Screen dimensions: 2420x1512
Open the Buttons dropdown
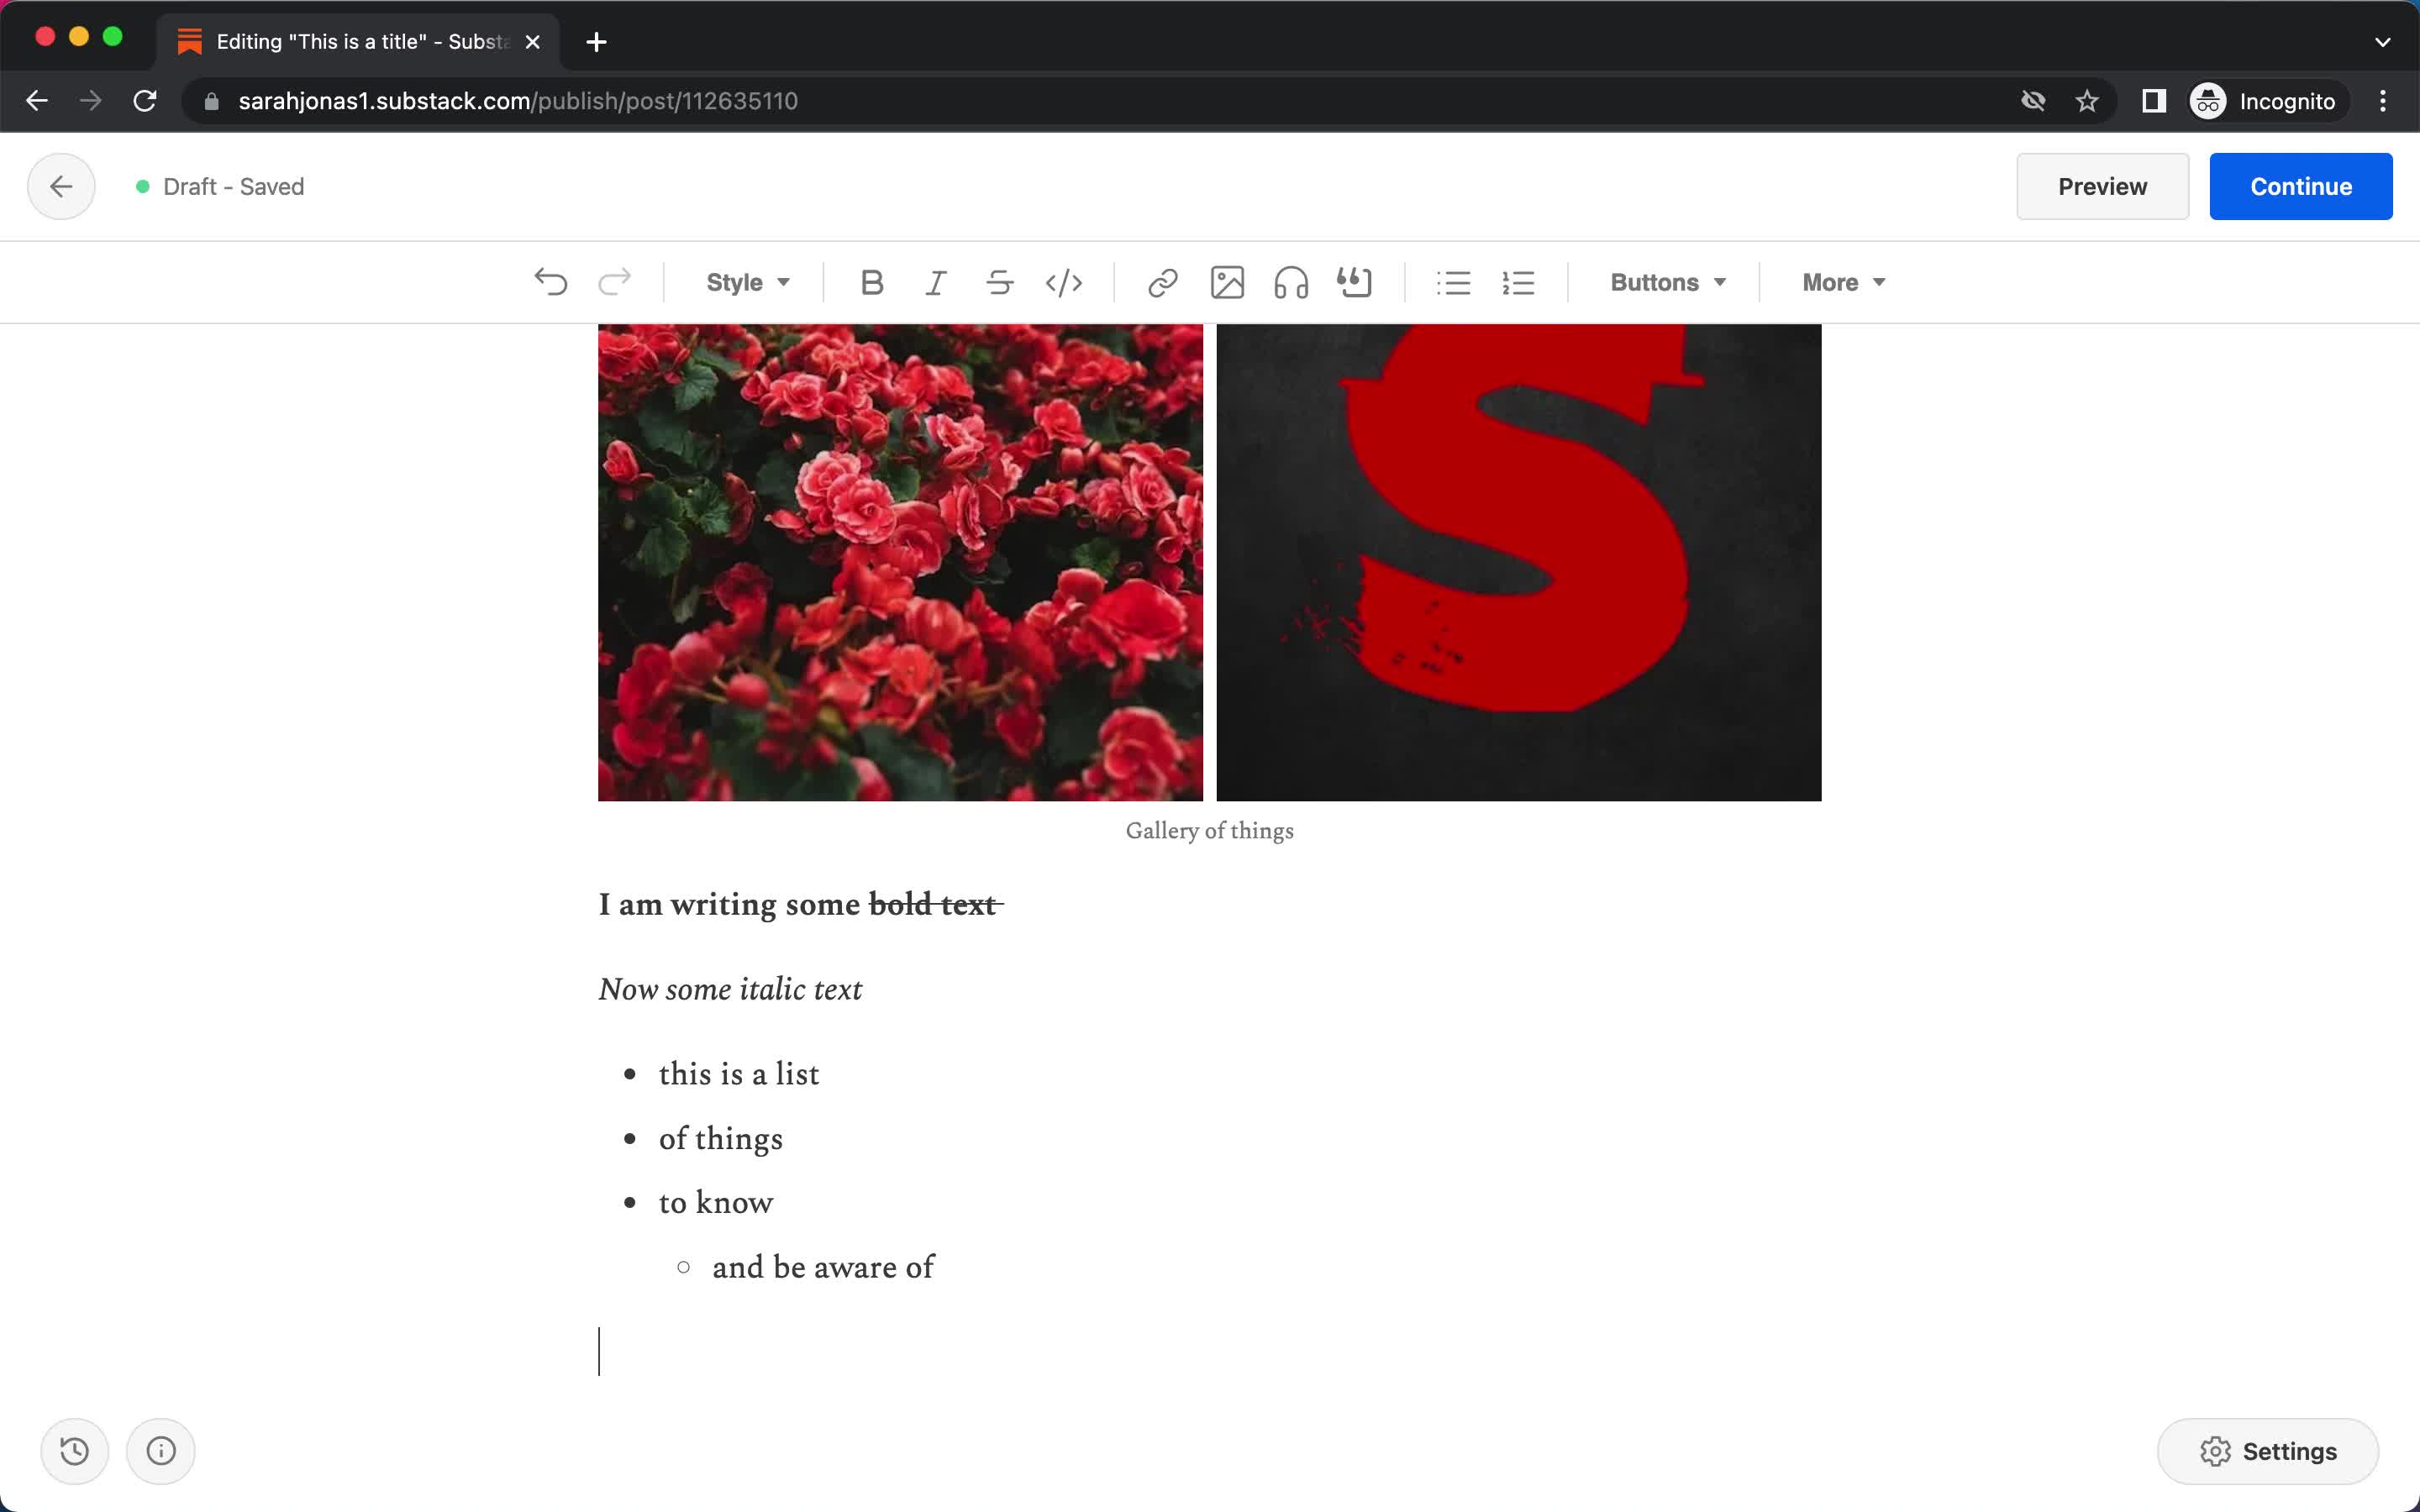coord(1667,282)
